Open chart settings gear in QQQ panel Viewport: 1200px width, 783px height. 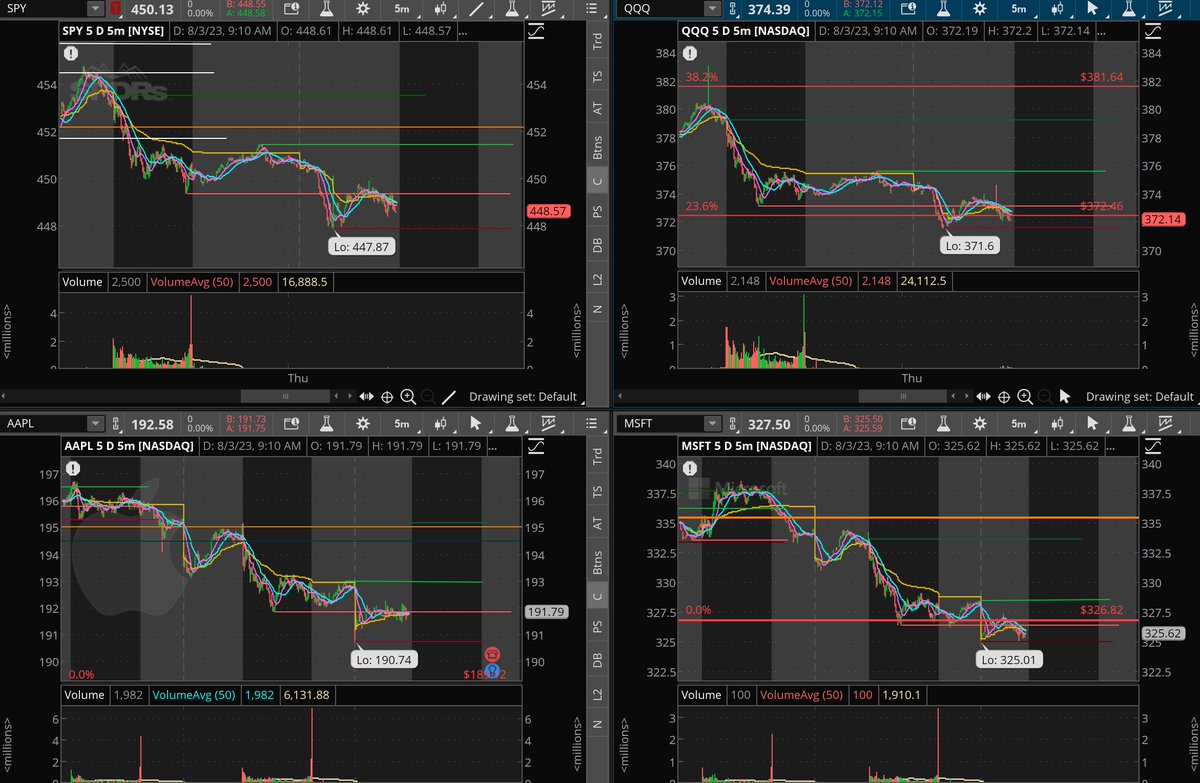980,9
